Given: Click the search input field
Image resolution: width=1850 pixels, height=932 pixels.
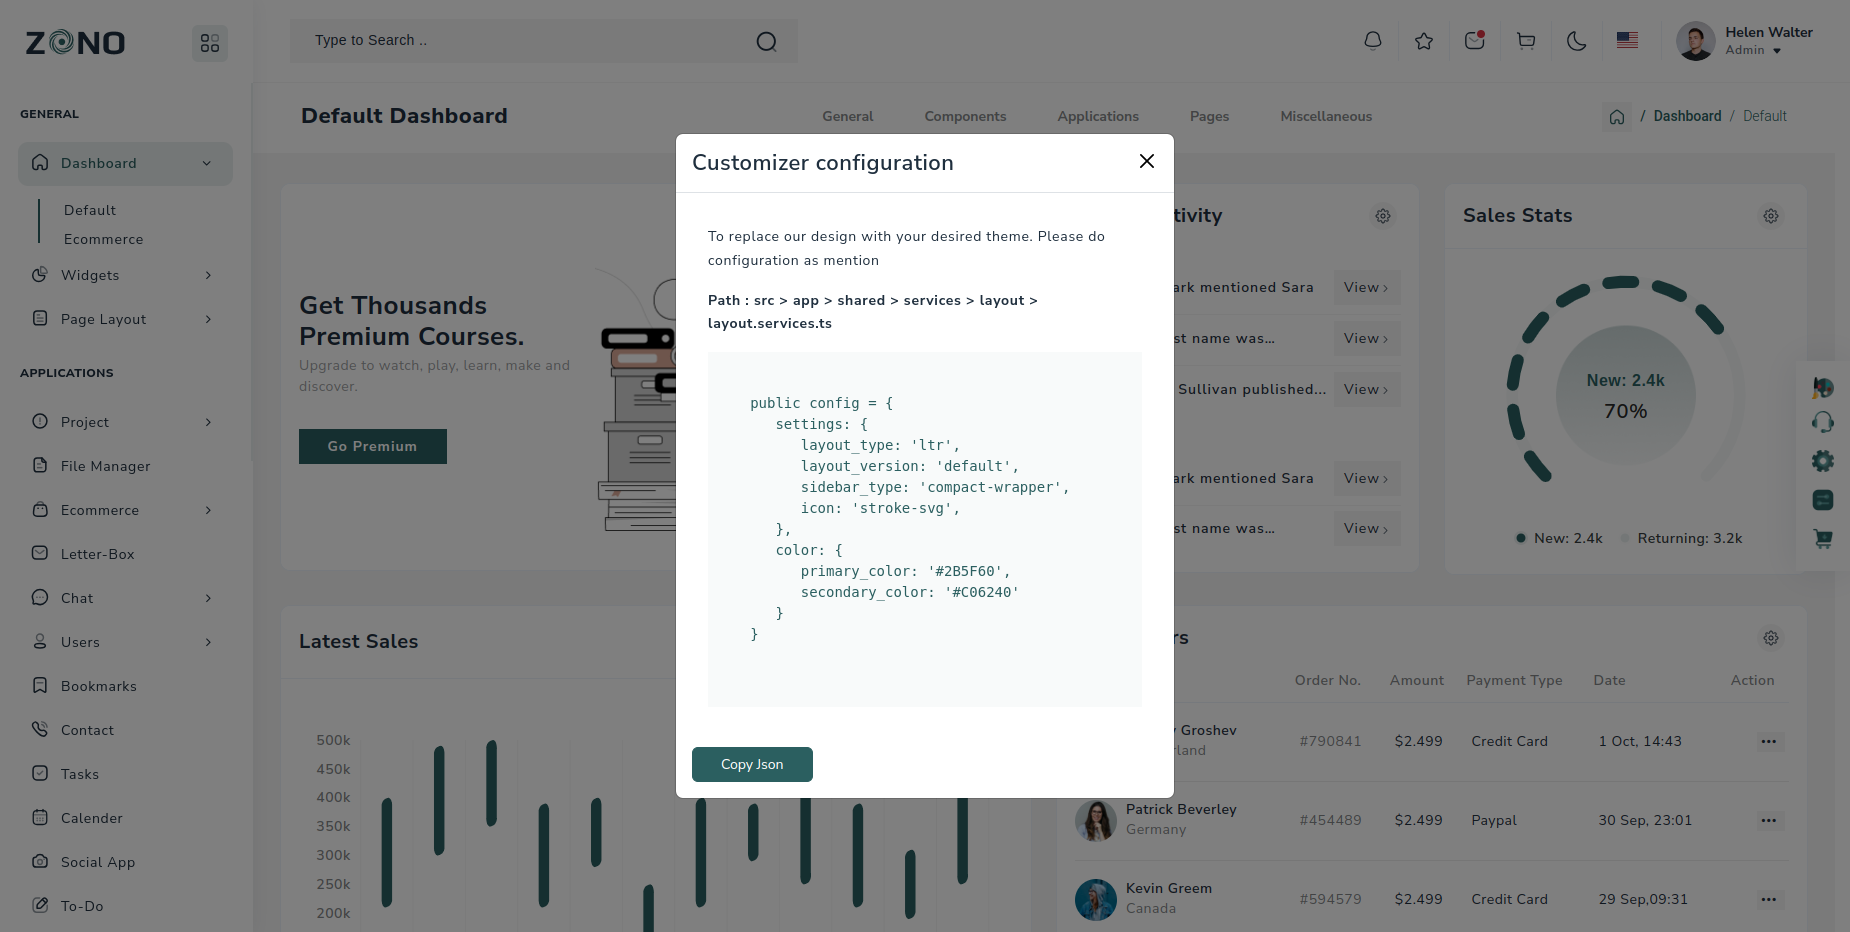Looking at the screenshot, I should [x=530, y=41].
